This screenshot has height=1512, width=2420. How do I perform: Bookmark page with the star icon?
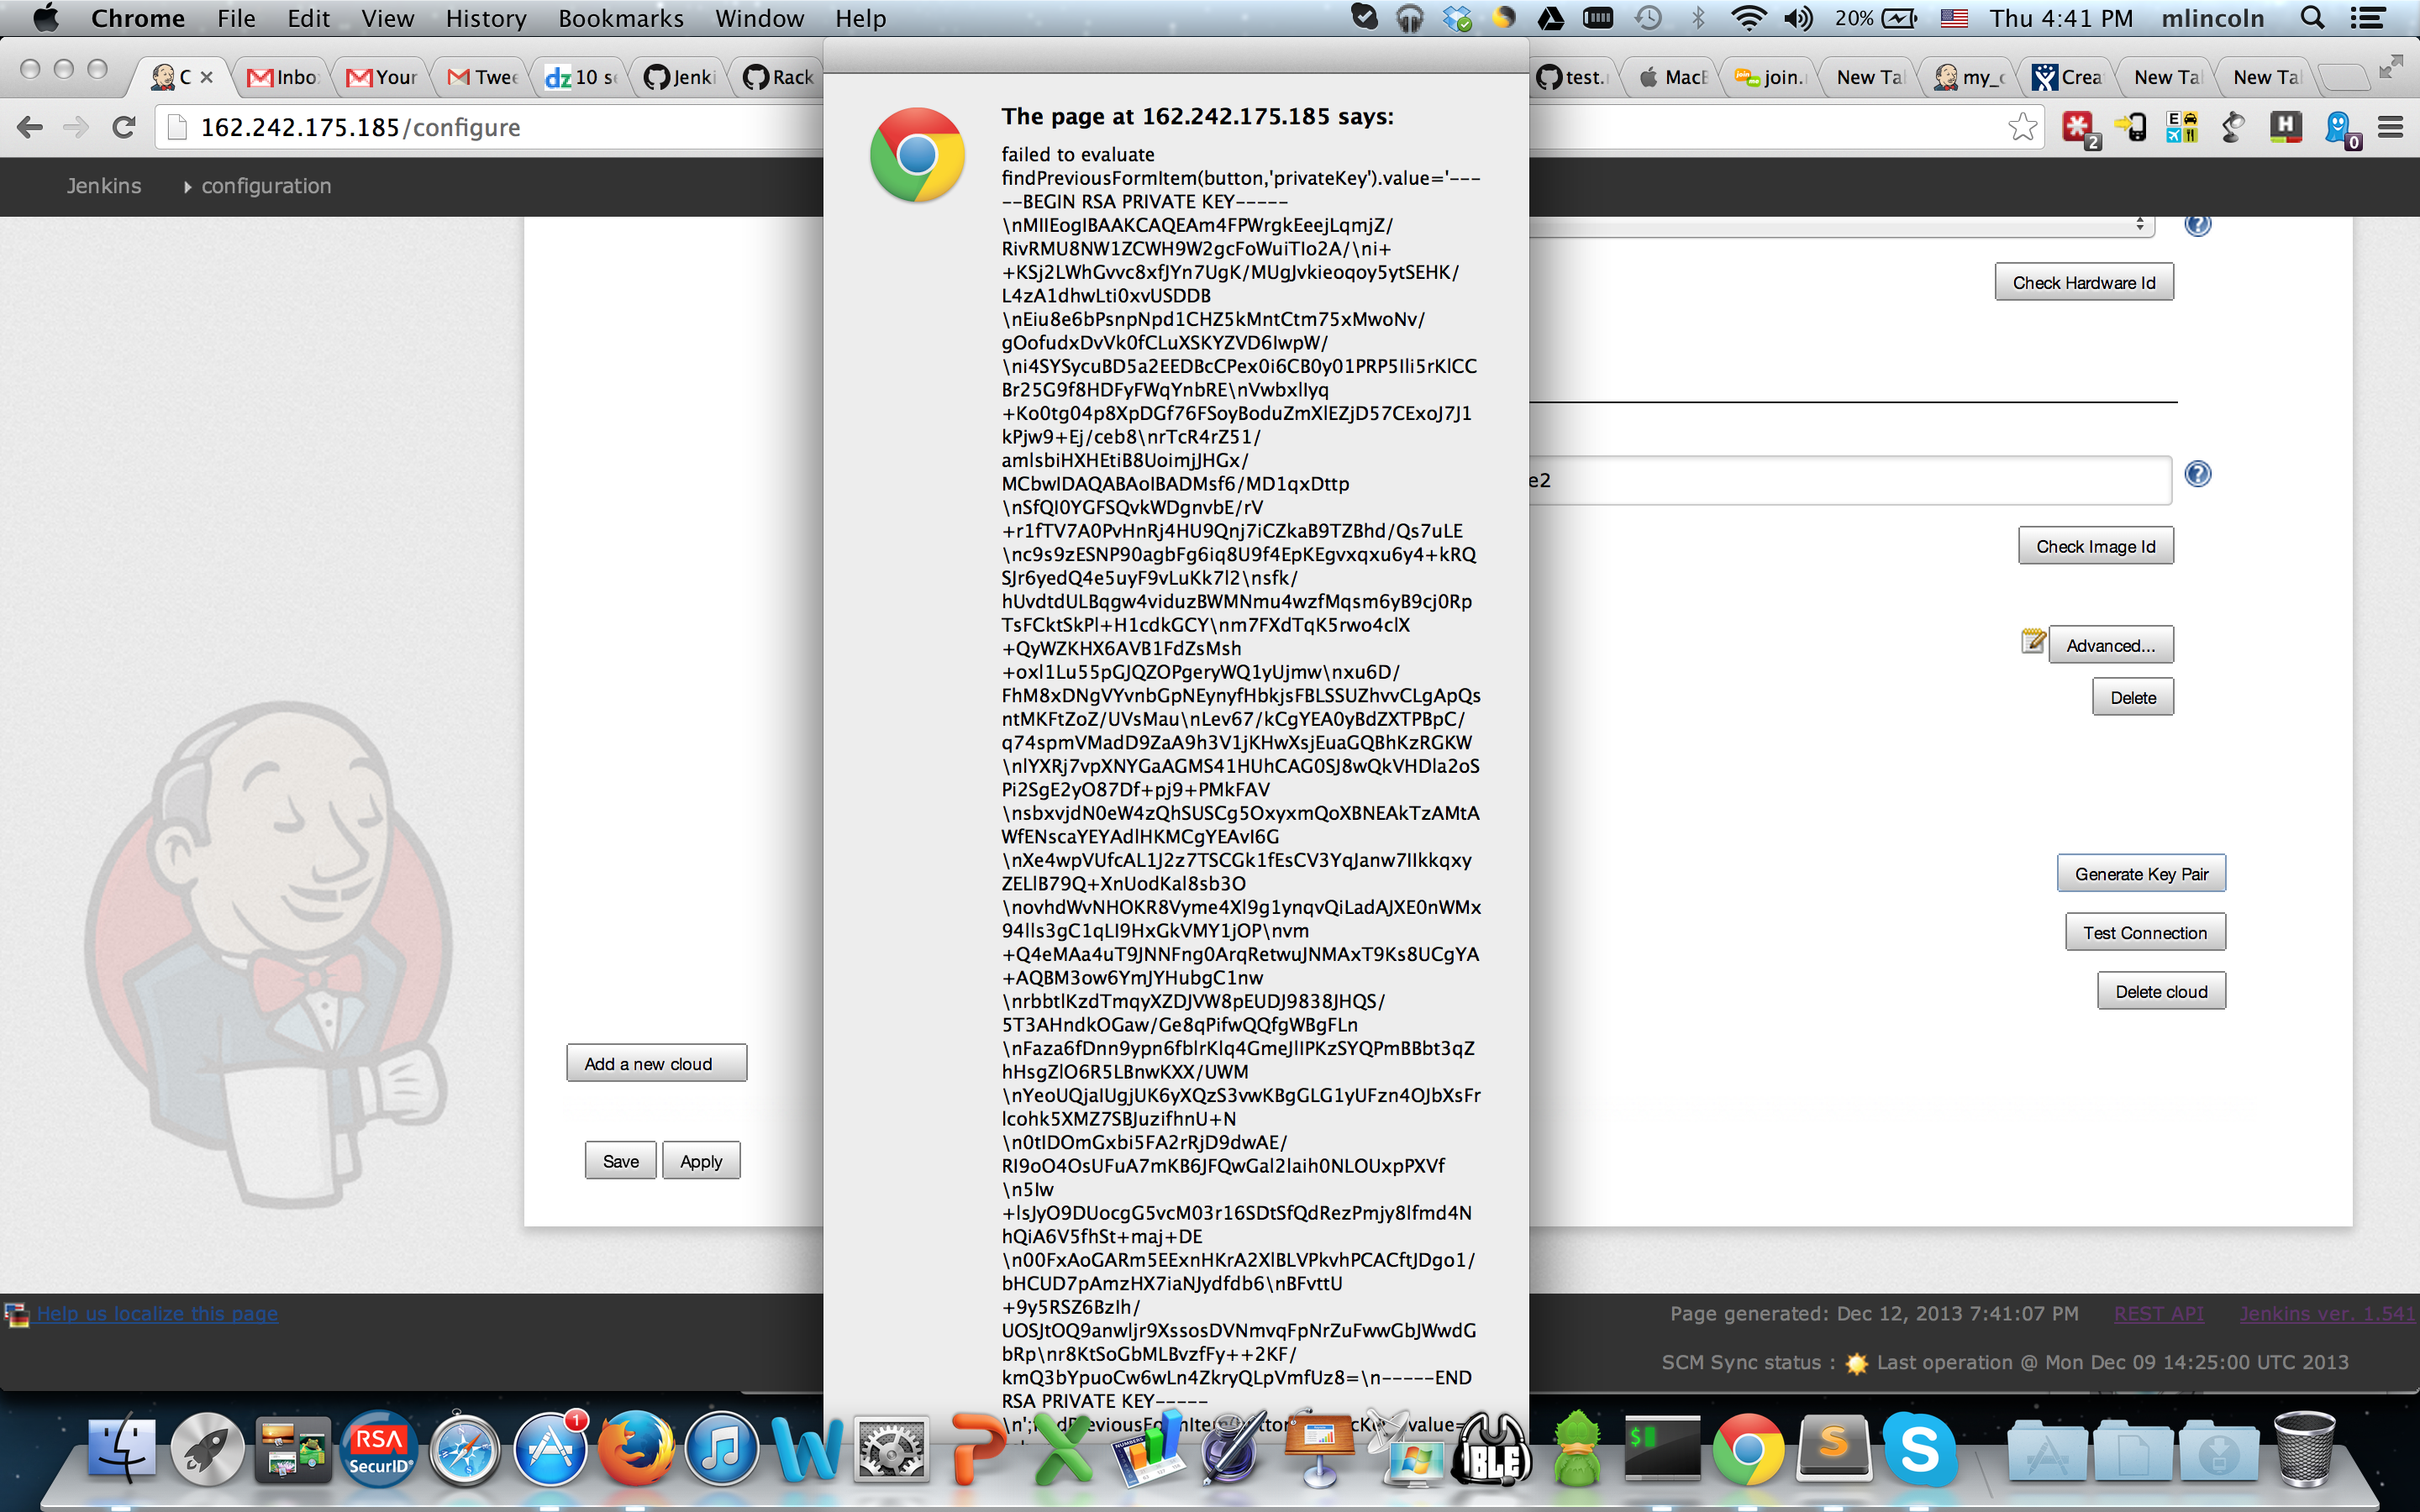point(2022,127)
